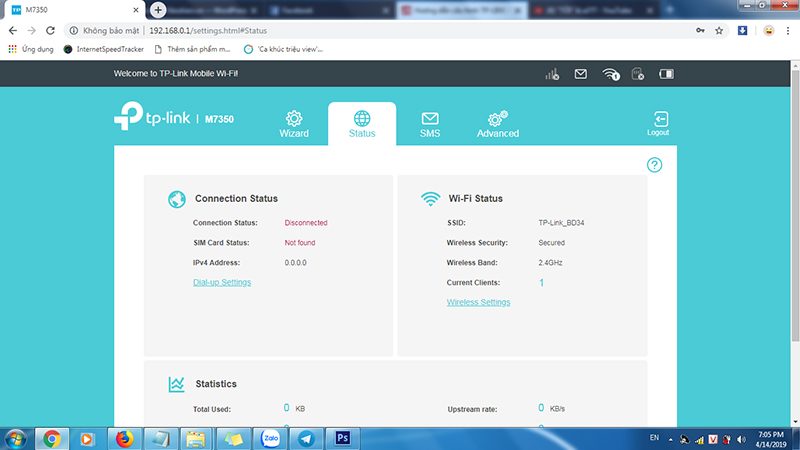Screen dimensions: 800x450
Task: Click the page vertical scrollbar
Action: (x=795, y=206)
